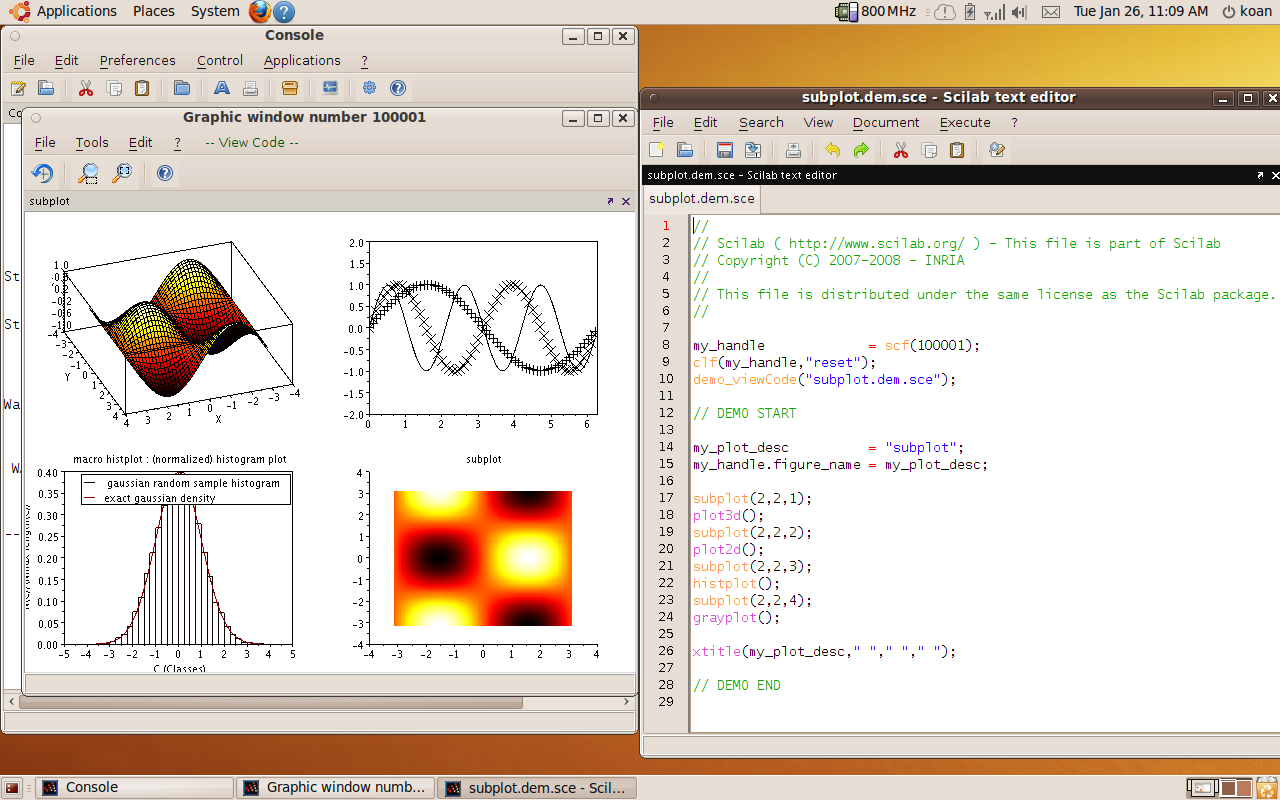The height and width of the screenshot is (800, 1280).
Task: Open Preferences menu in Console window
Action: [137, 60]
